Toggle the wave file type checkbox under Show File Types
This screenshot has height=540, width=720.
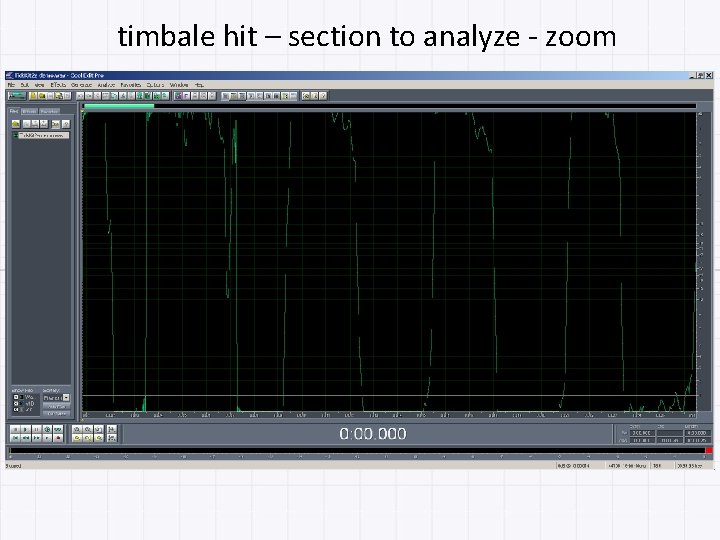point(16,397)
